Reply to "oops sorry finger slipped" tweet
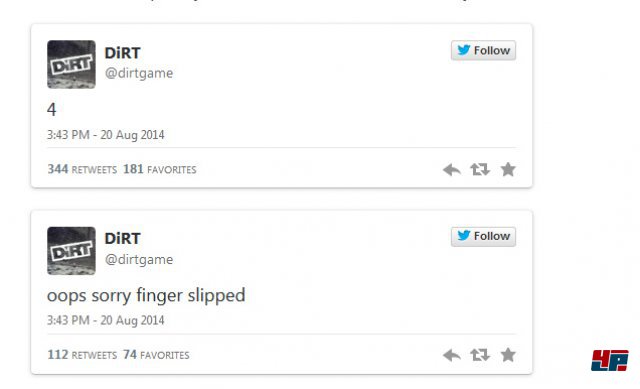Image resolution: width=640 pixels, height=389 pixels. [452, 355]
